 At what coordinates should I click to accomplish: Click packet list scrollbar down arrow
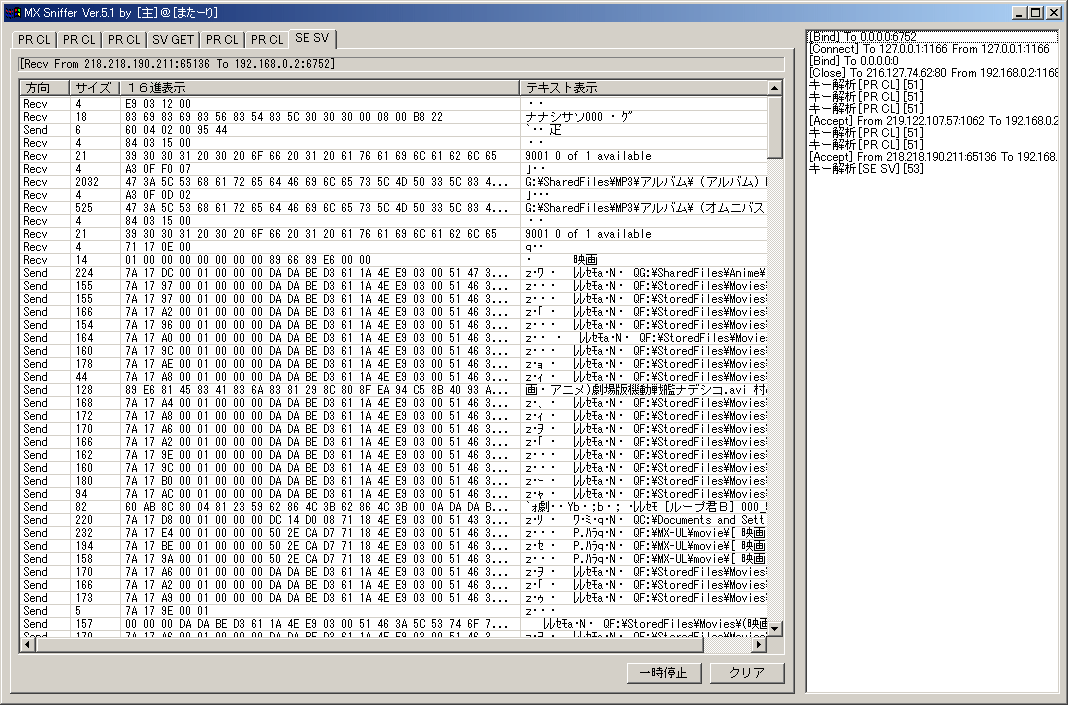click(775, 629)
